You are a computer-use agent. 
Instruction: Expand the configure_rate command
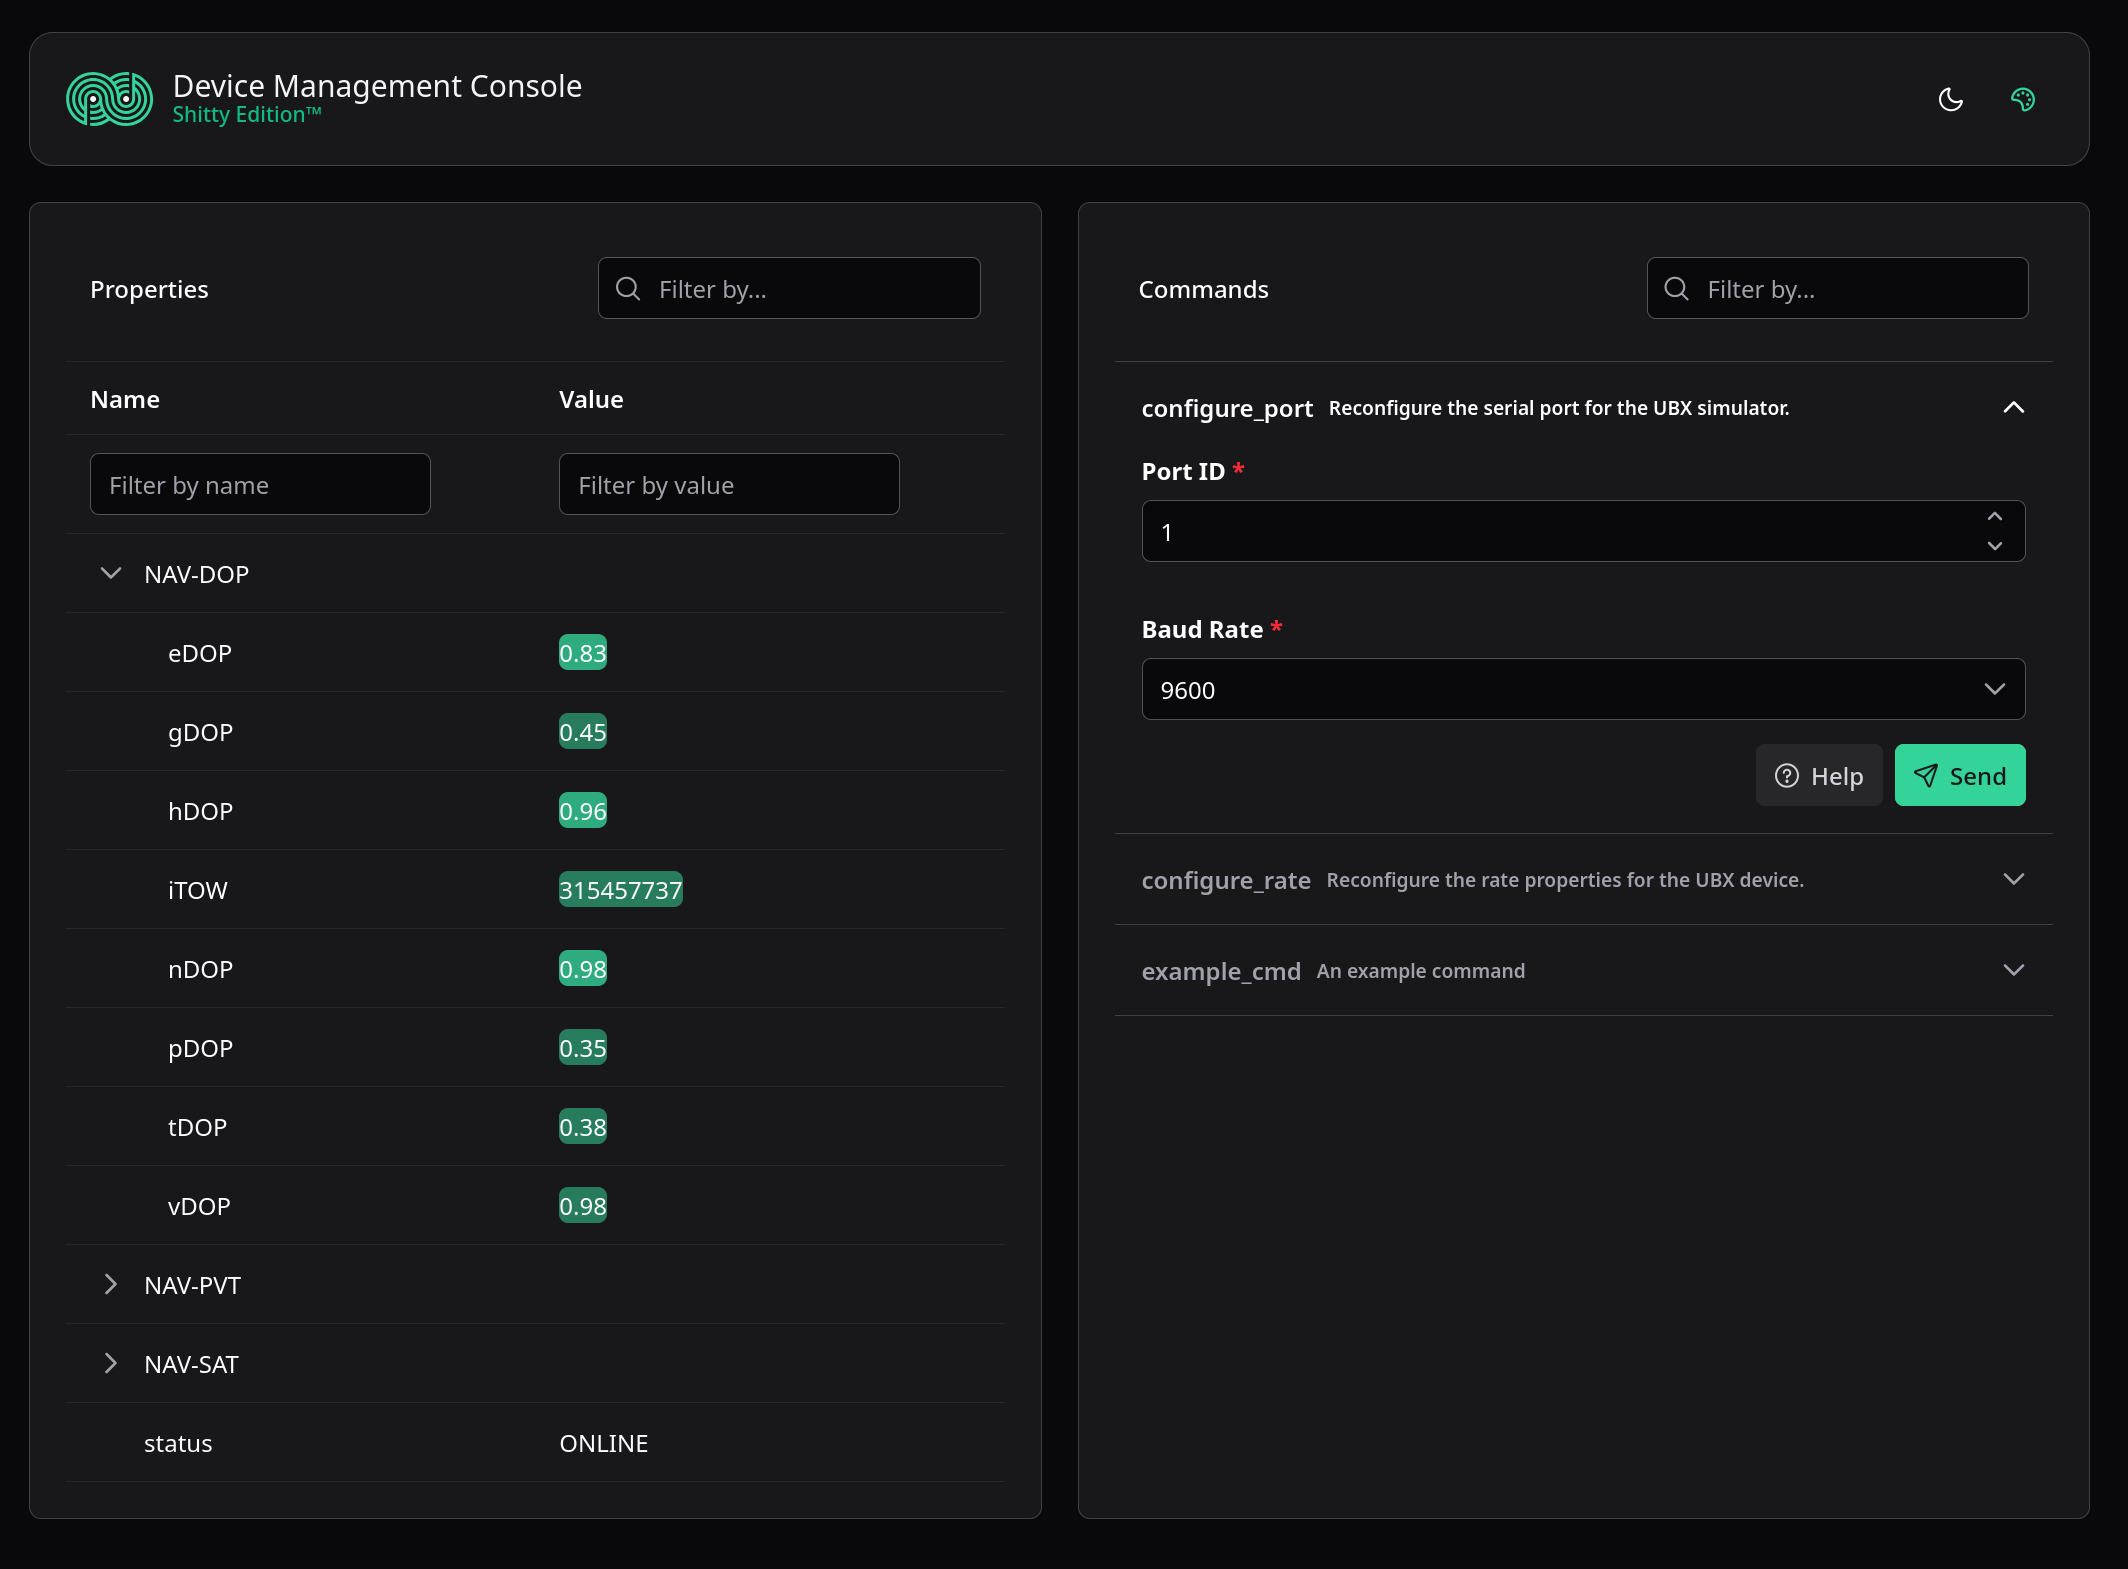[2013, 880]
